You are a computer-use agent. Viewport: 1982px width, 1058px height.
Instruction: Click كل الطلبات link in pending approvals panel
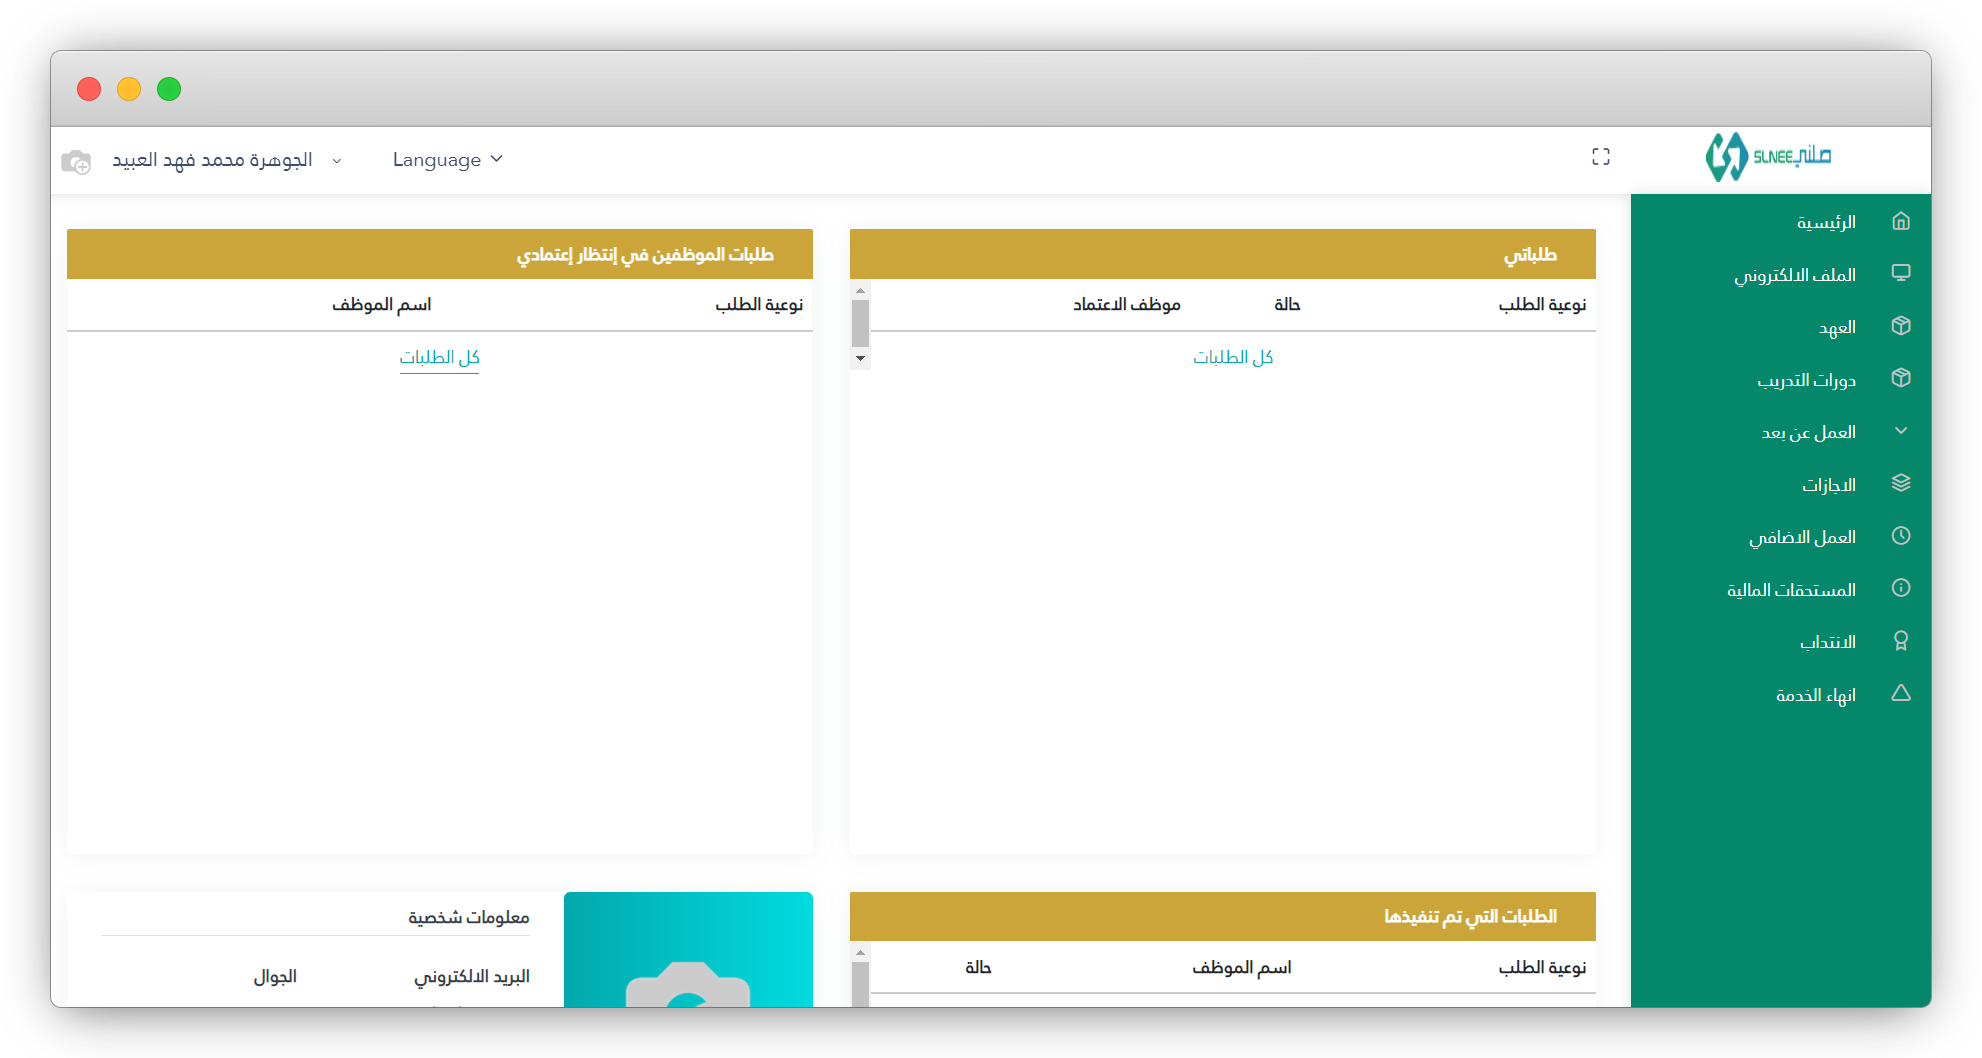[439, 357]
